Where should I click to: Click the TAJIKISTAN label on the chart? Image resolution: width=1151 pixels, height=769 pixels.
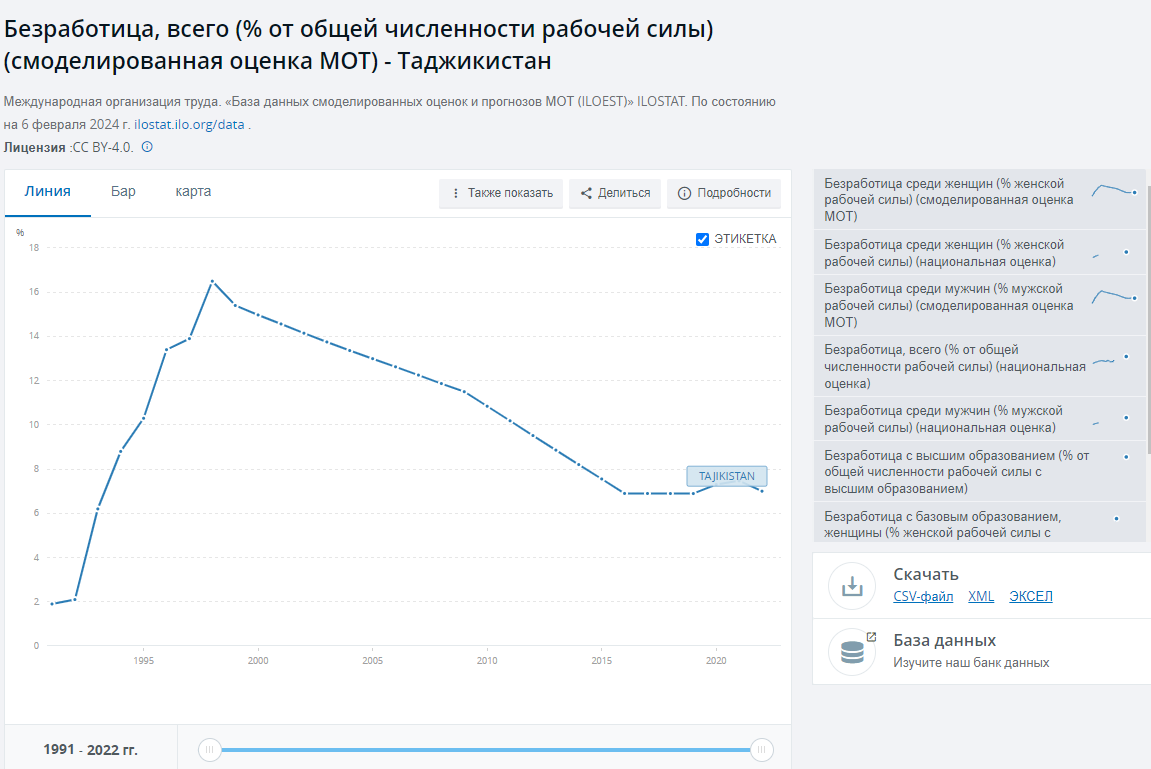pos(726,476)
